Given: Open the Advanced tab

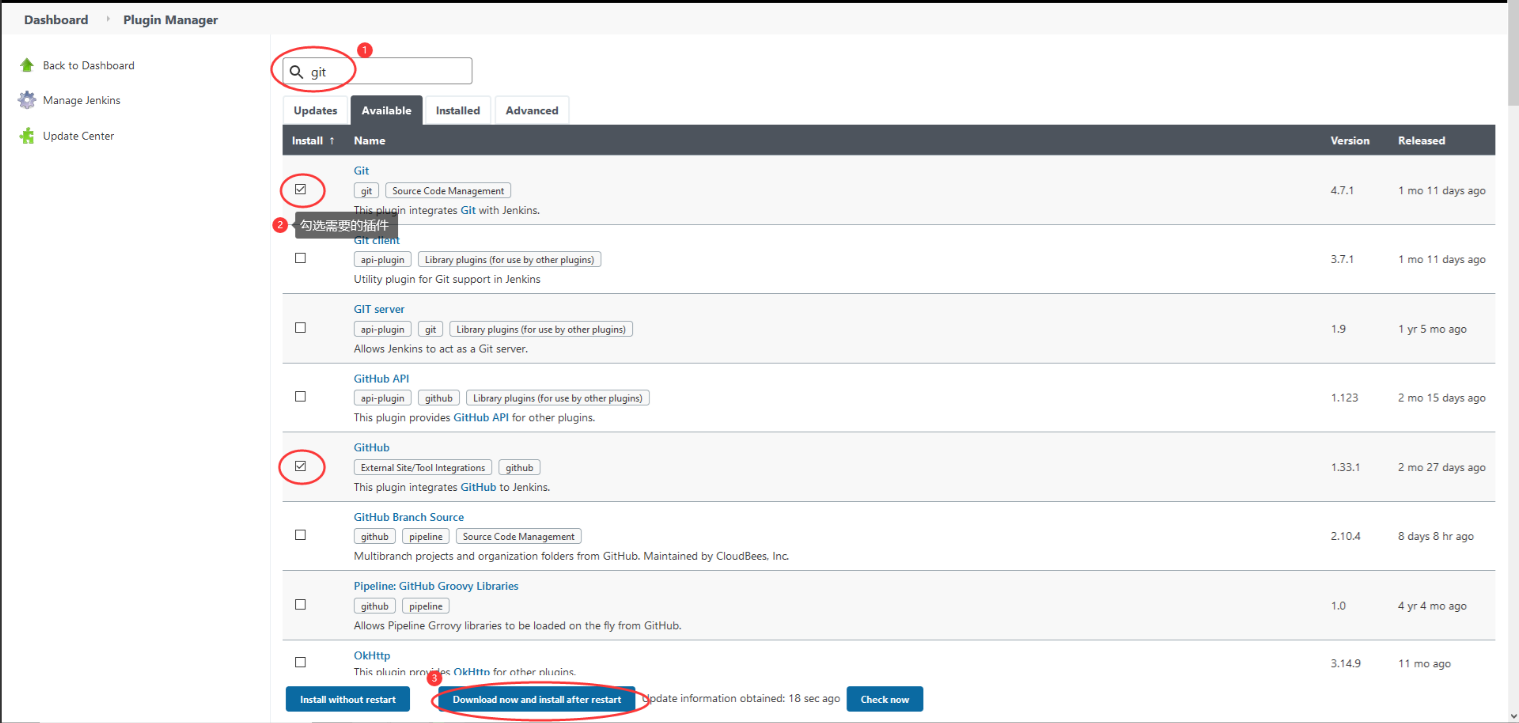Looking at the screenshot, I should click(532, 110).
